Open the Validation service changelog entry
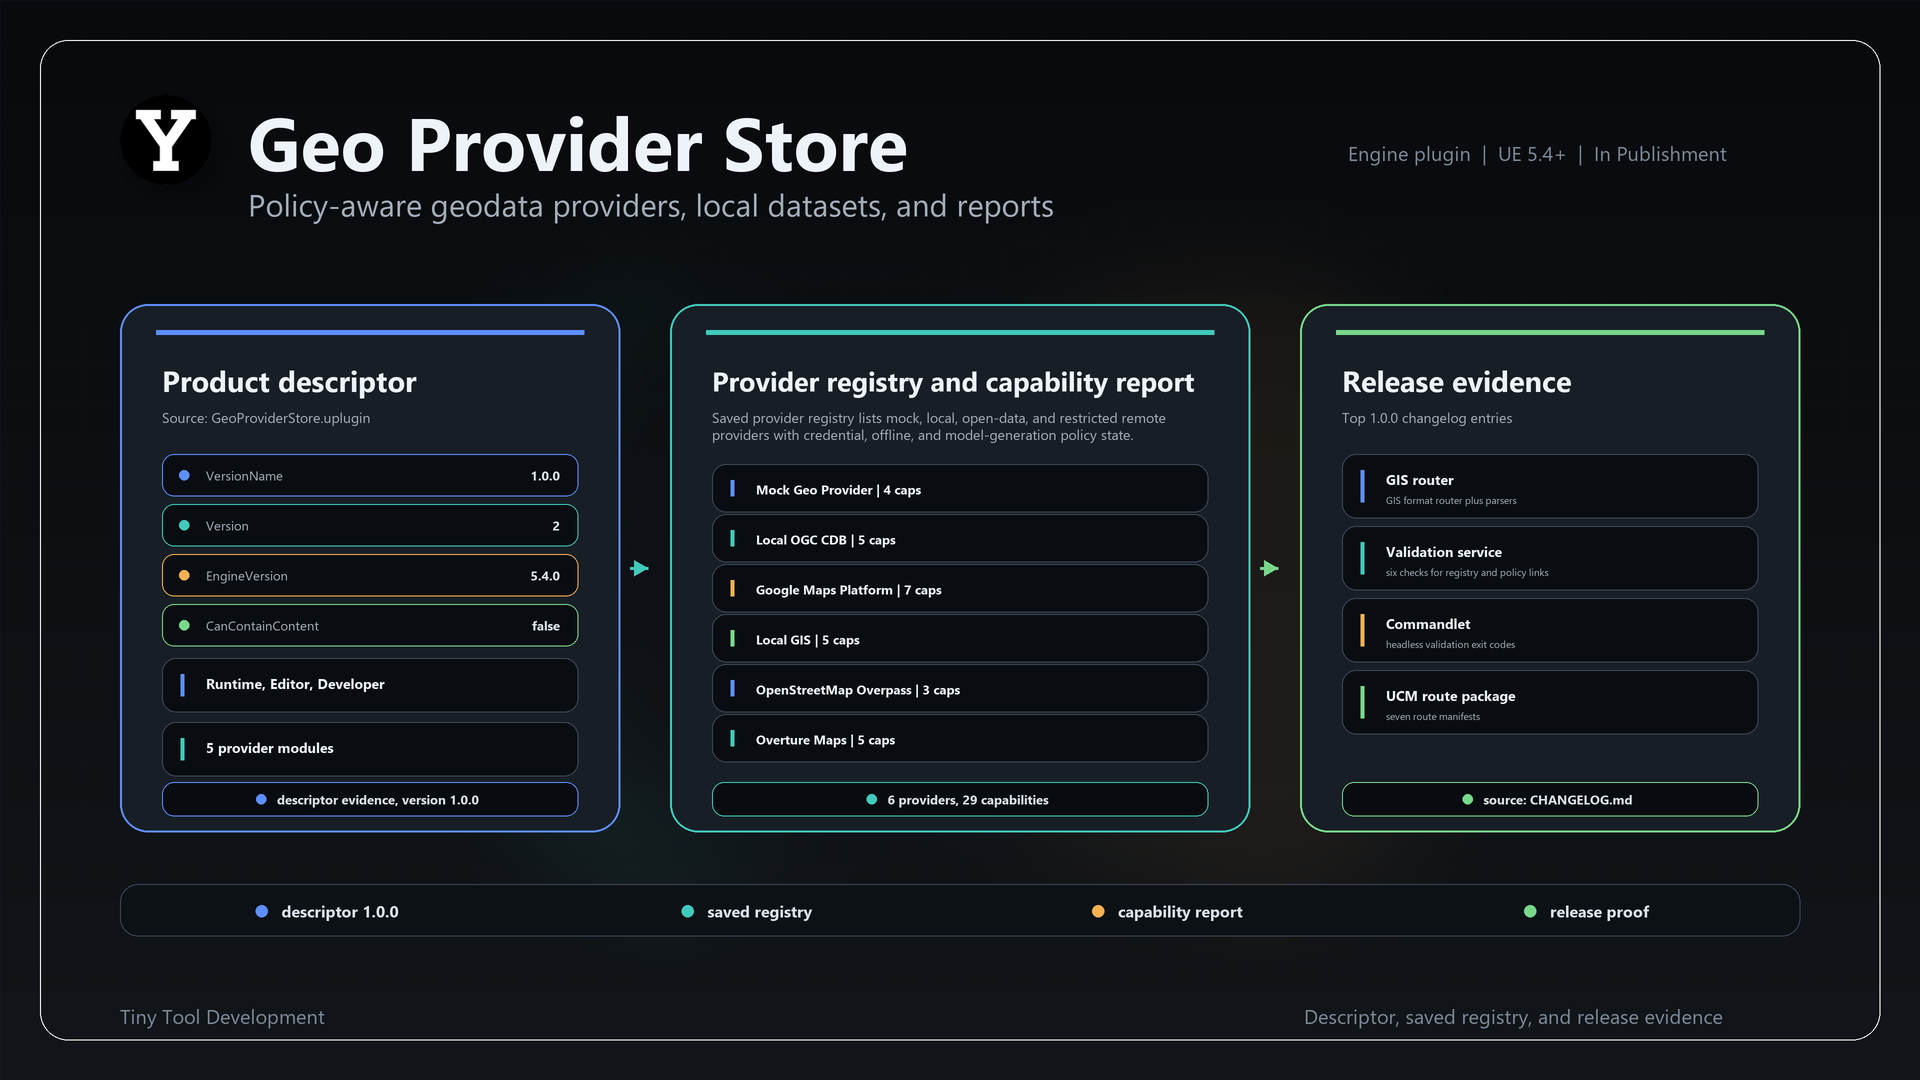1920x1080 pixels. (x=1550, y=559)
